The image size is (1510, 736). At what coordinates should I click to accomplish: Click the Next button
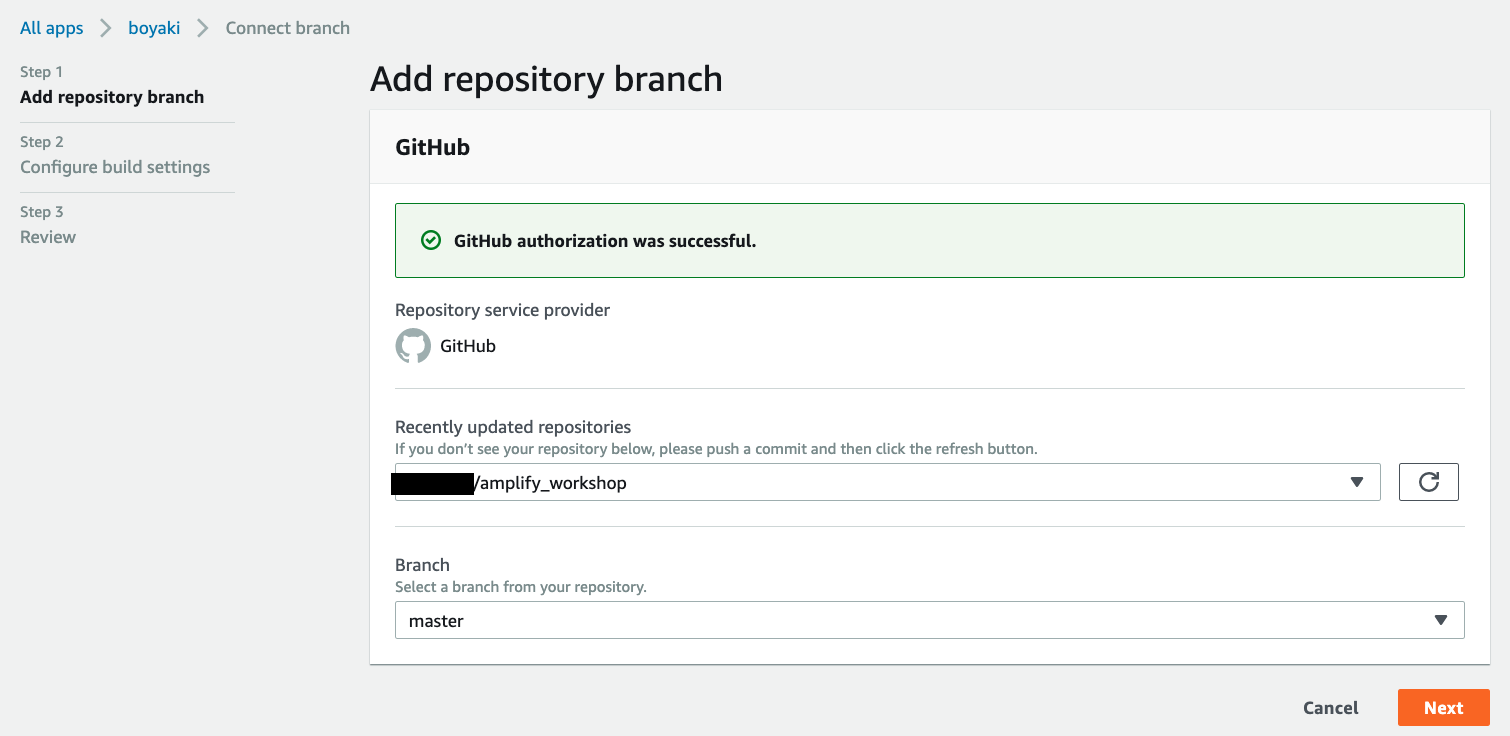[x=1444, y=707]
